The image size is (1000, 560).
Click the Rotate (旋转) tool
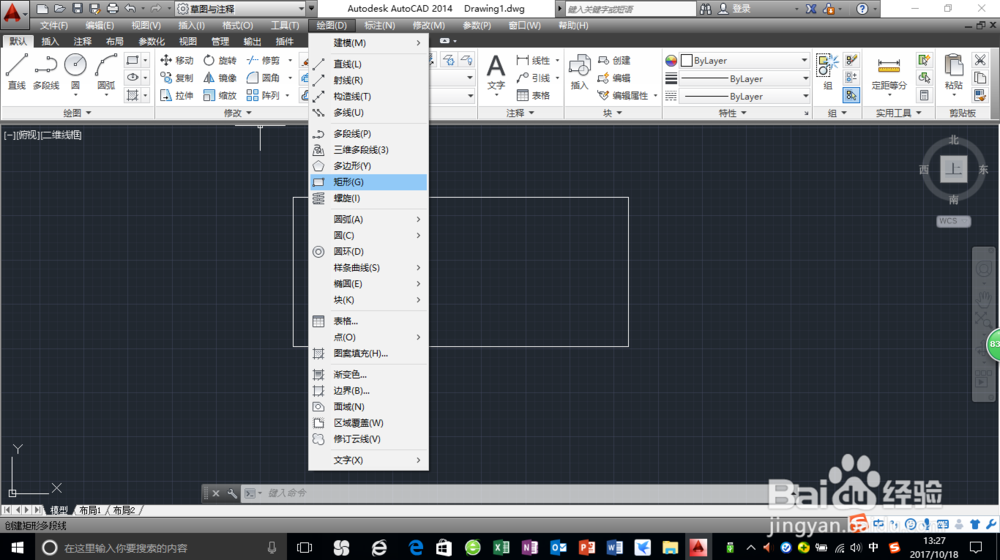point(220,60)
